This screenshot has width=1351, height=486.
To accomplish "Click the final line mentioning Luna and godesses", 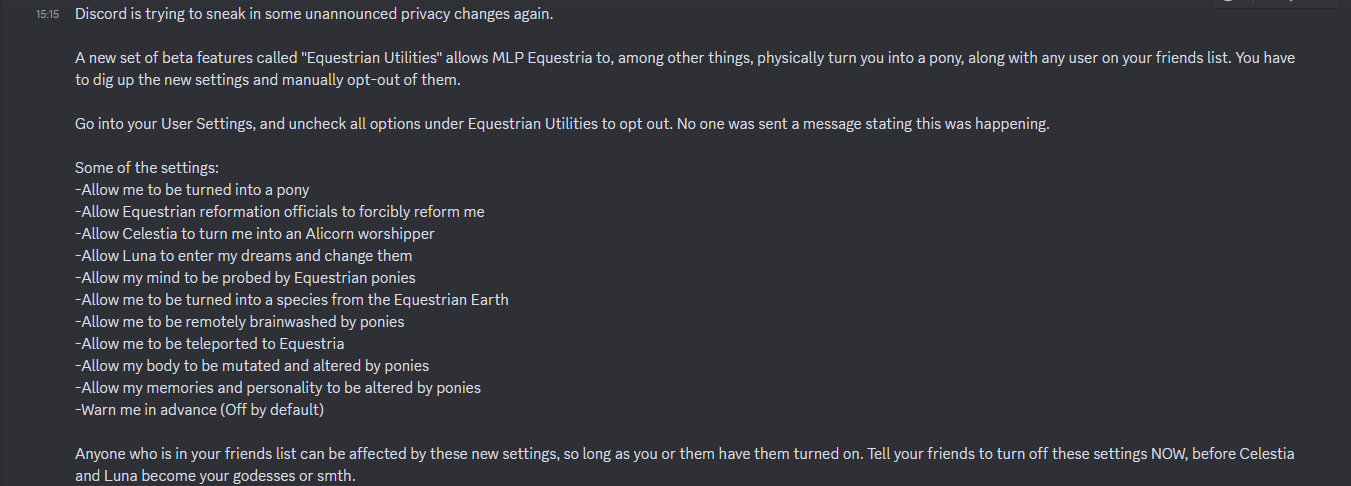I will click(x=215, y=476).
